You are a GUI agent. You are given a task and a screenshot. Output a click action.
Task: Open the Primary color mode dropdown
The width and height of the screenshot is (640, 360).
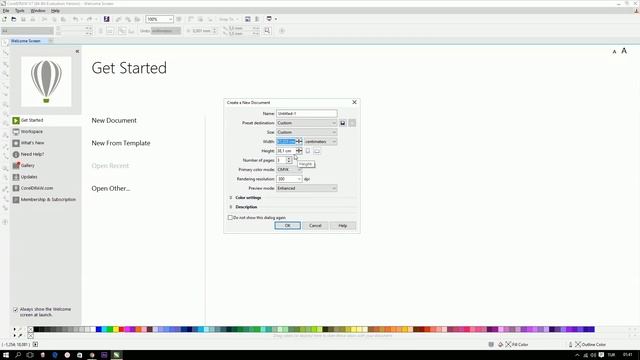(289, 169)
